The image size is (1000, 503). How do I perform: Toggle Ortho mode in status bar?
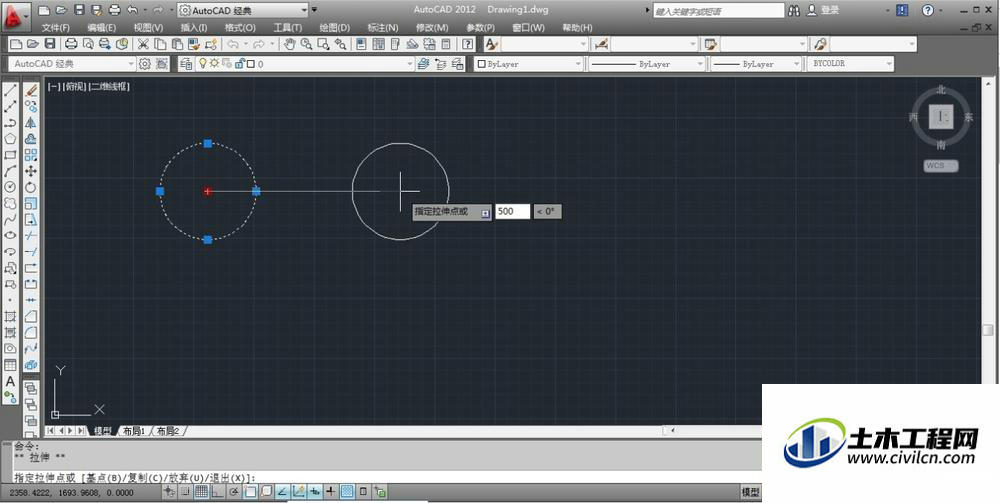coord(217,492)
